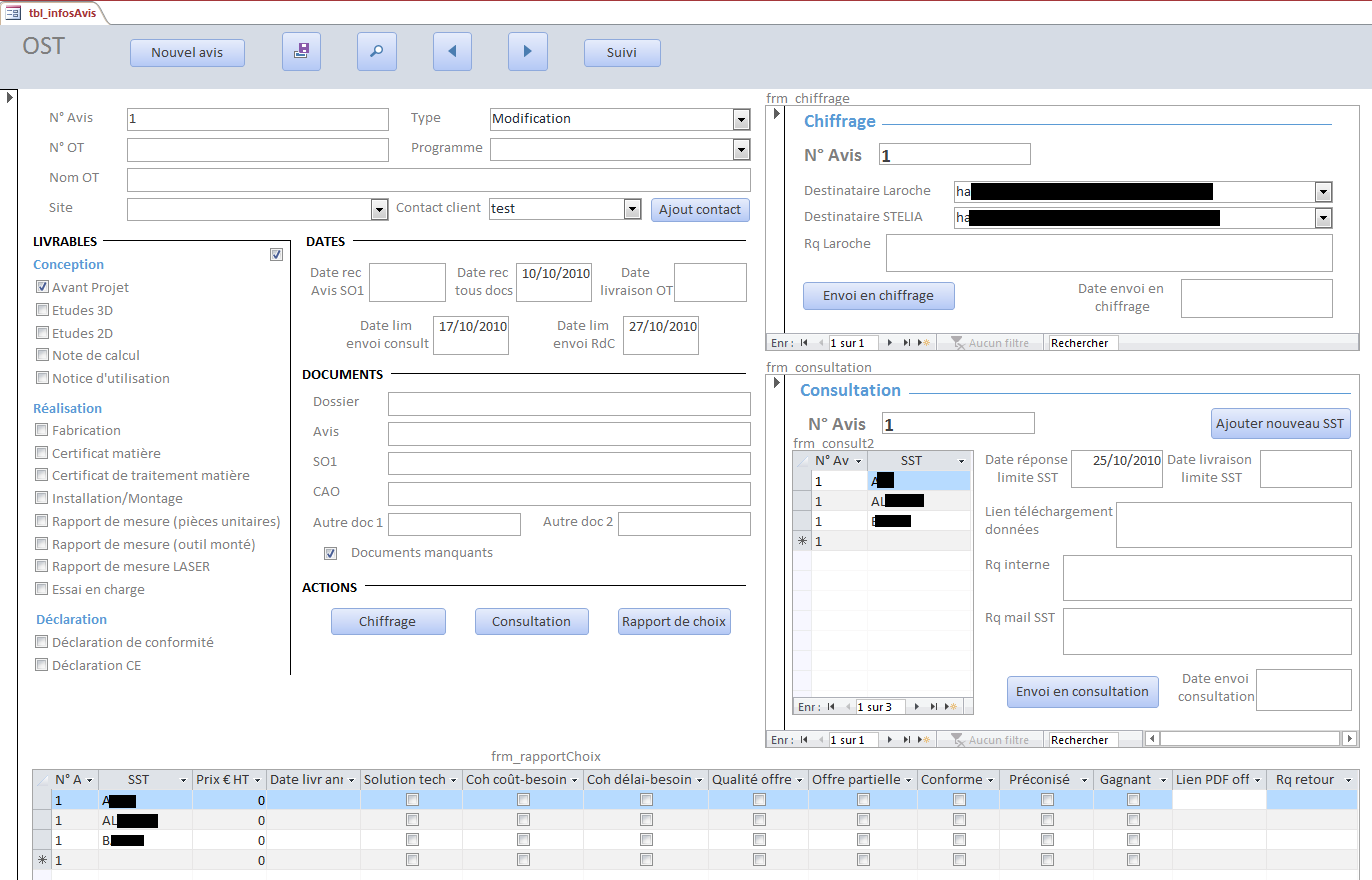Click the Qualité offre column header
1372x880 pixels.
pyautogui.click(x=758, y=780)
